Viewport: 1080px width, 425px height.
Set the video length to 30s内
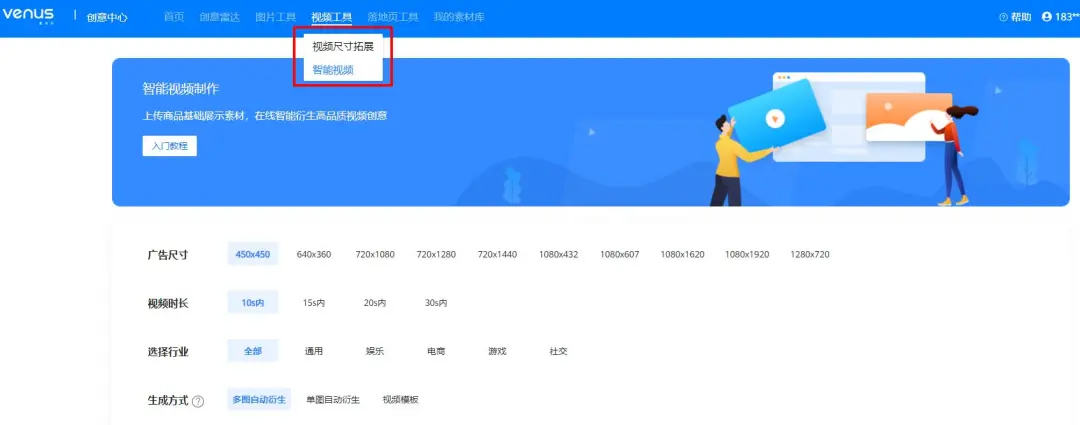436,302
